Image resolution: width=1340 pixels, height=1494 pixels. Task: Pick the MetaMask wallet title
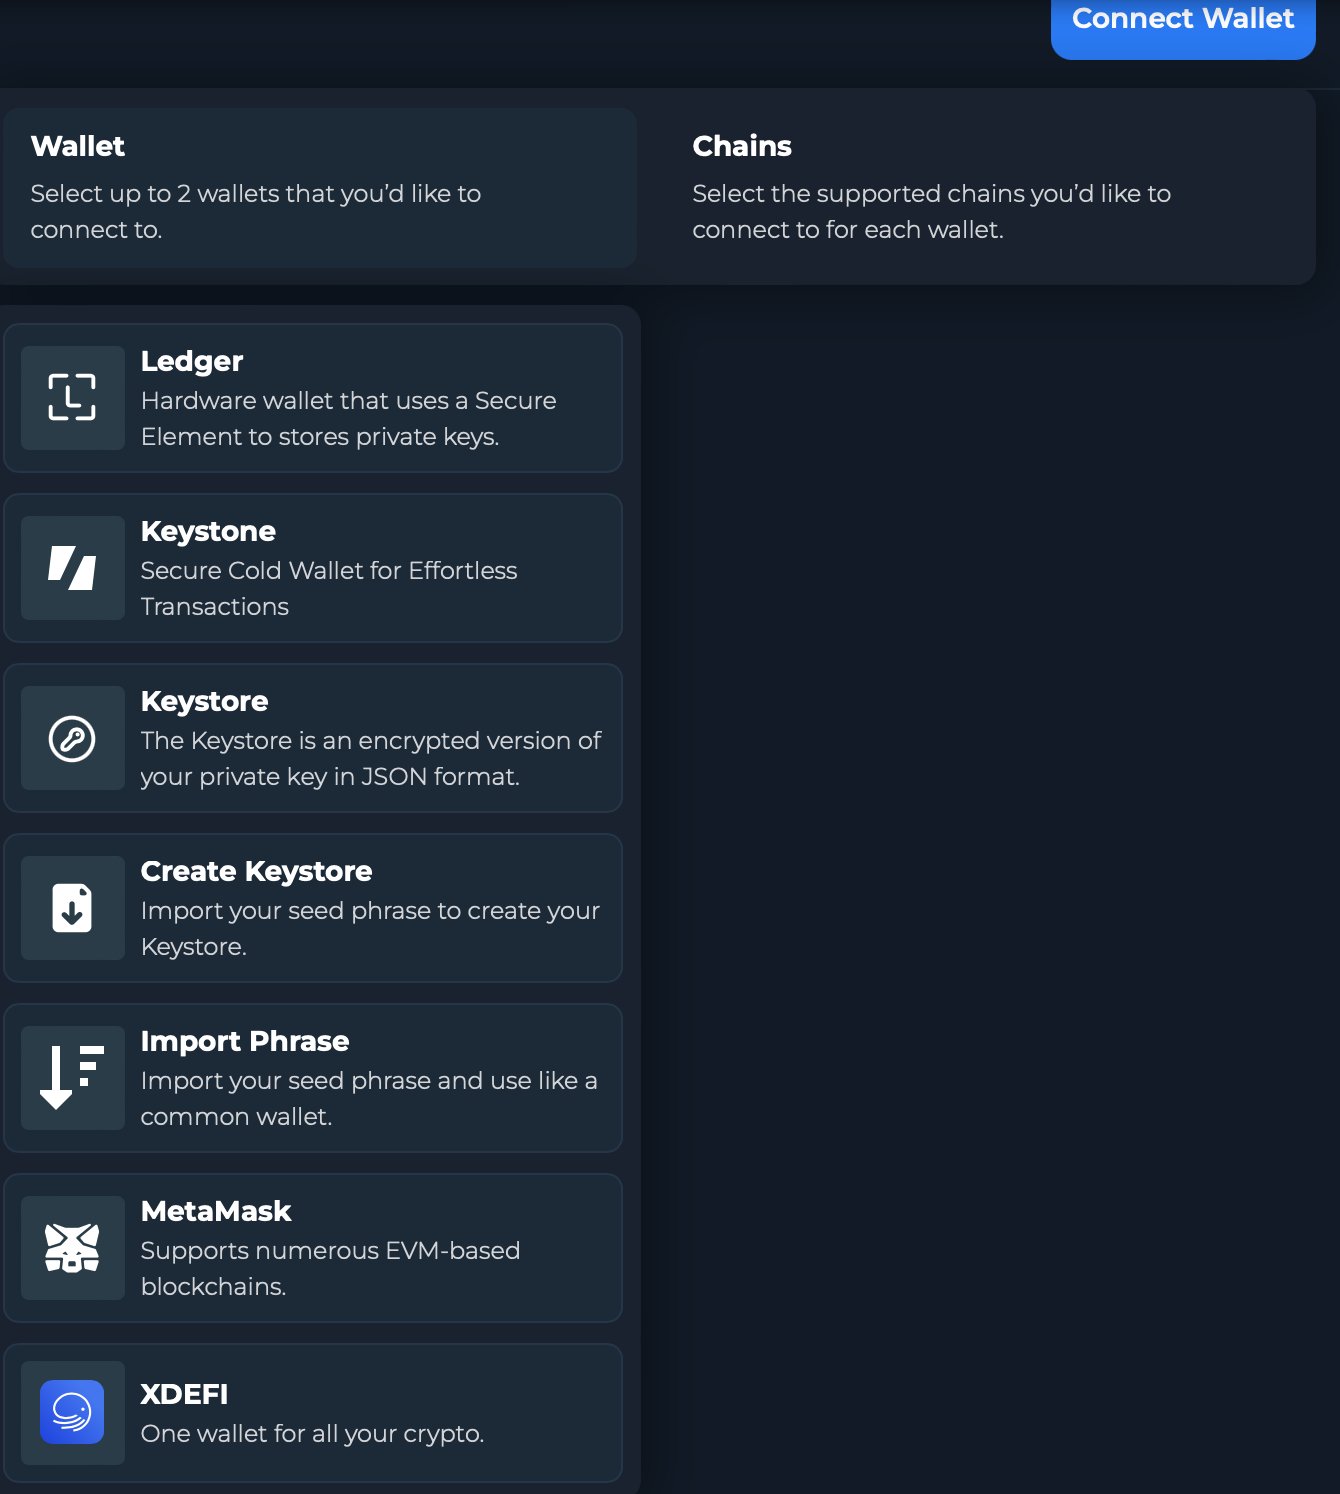coord(216,1211)
